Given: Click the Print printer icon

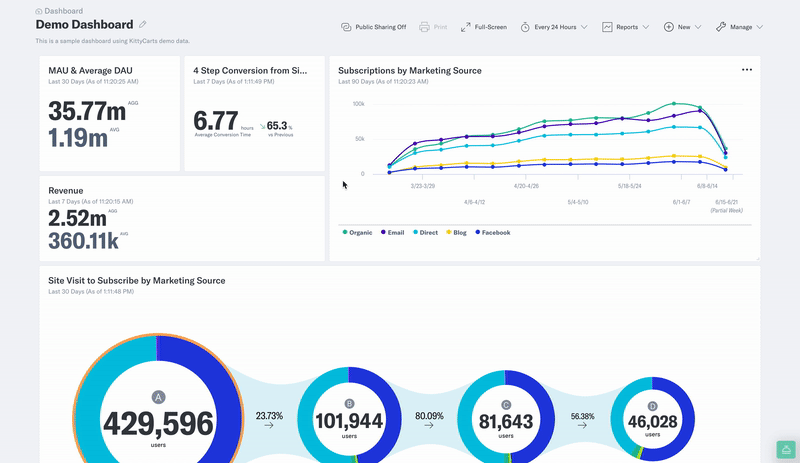Looking at the screenshot, I should click(424, 27).
